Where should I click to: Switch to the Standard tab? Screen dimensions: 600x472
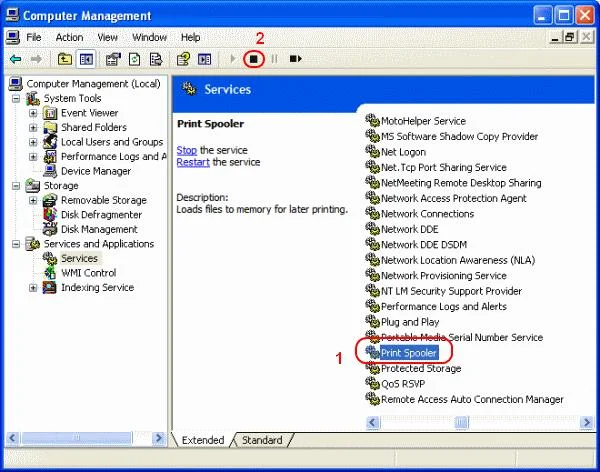pyautogui.click(x=262, y=440)
